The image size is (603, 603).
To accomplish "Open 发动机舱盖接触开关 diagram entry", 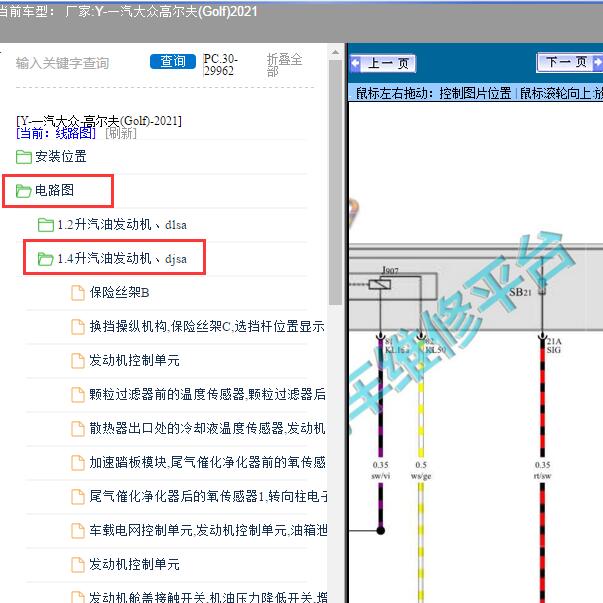I will (x=208, y=597).
